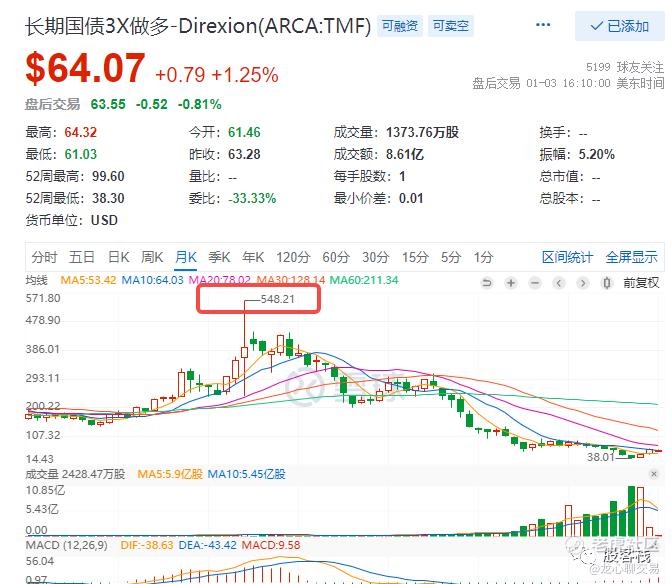Switch to the 周K chart tab

click(152, 257)
